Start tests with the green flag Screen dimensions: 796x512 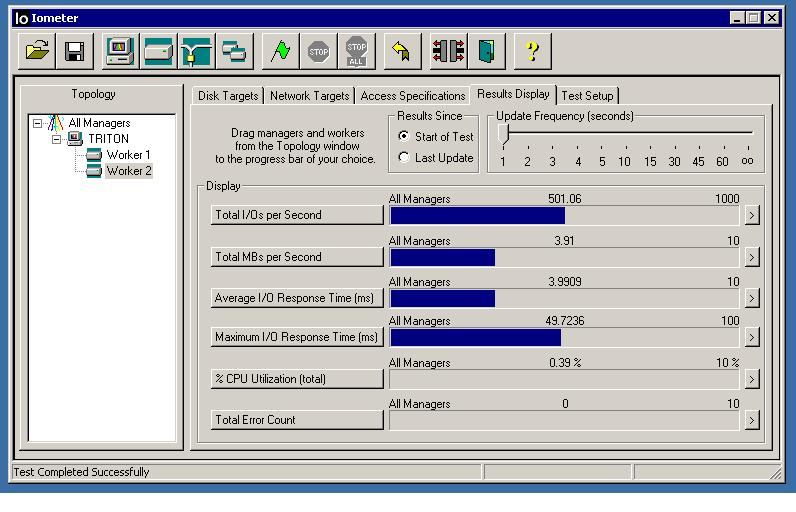[x=280, y=51]
